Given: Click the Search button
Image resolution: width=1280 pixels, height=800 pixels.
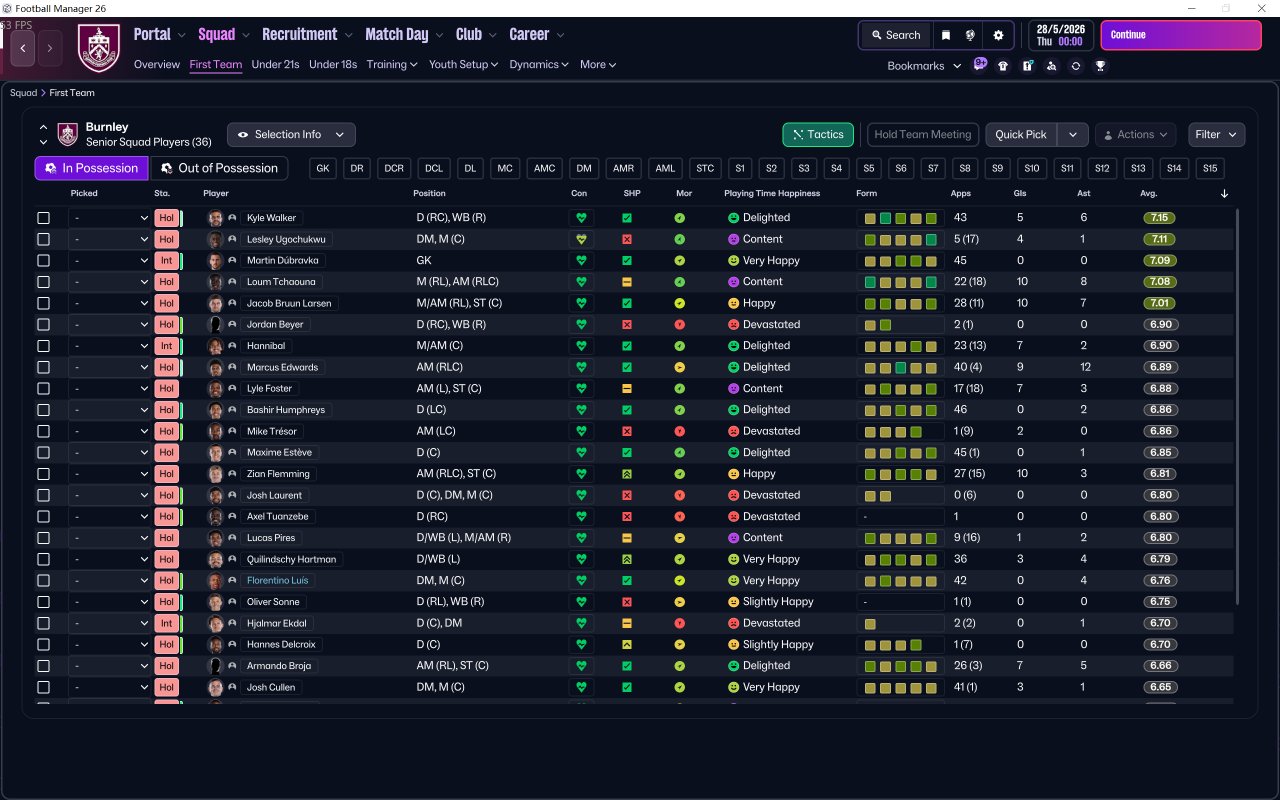Looking at the screenshot, I should tap(895, 35).
